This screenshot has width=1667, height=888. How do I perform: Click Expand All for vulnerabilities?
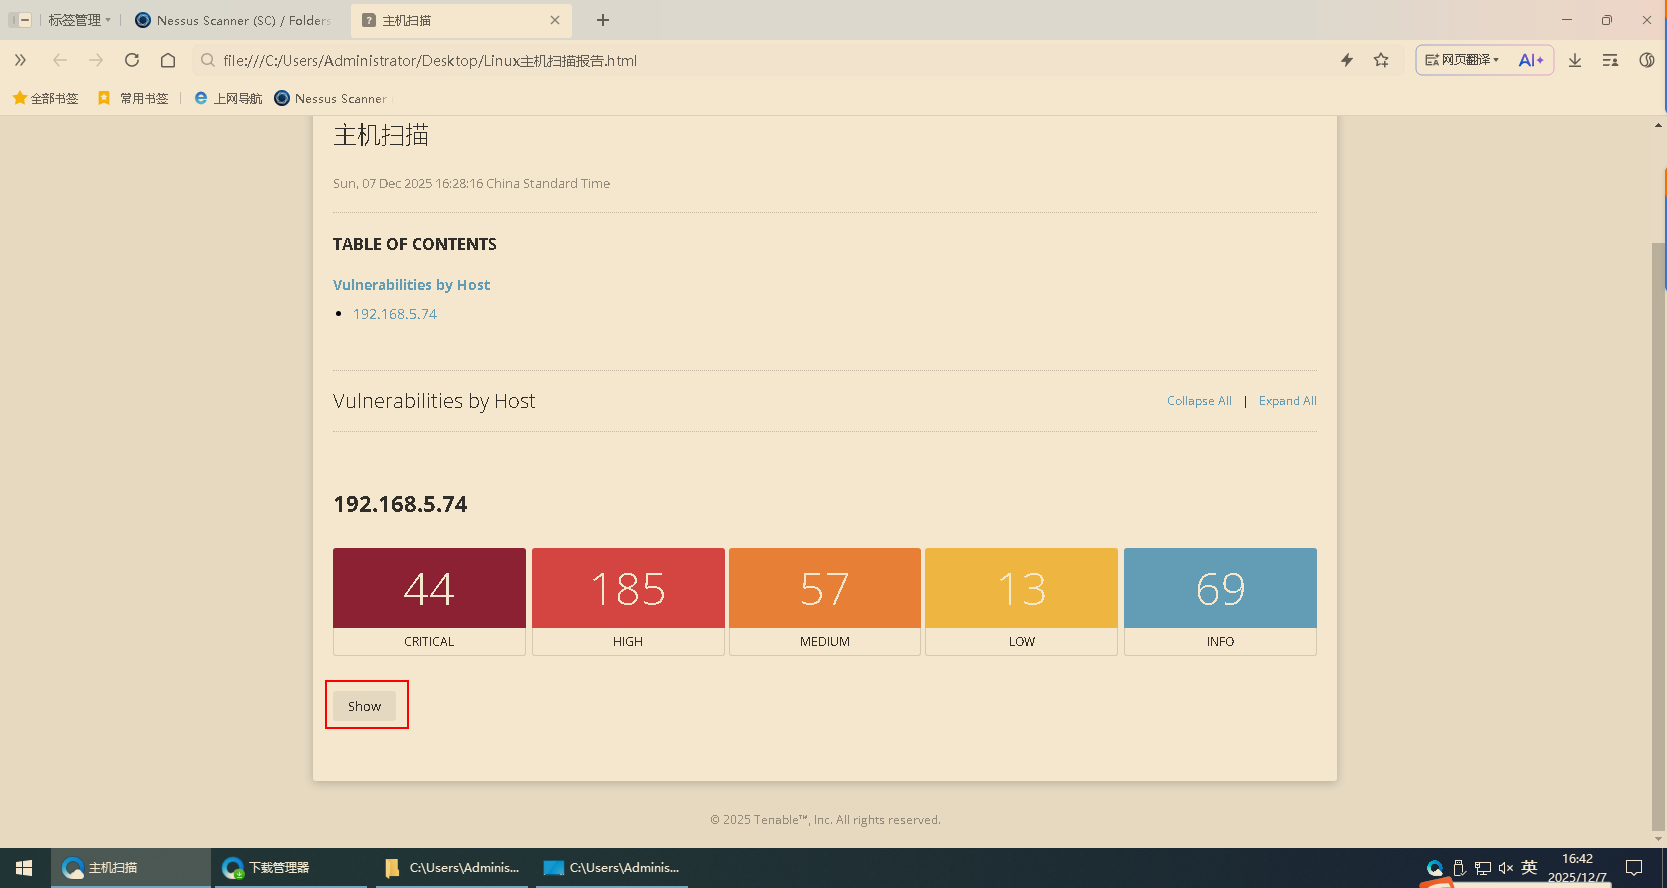tap(1287, 401)
